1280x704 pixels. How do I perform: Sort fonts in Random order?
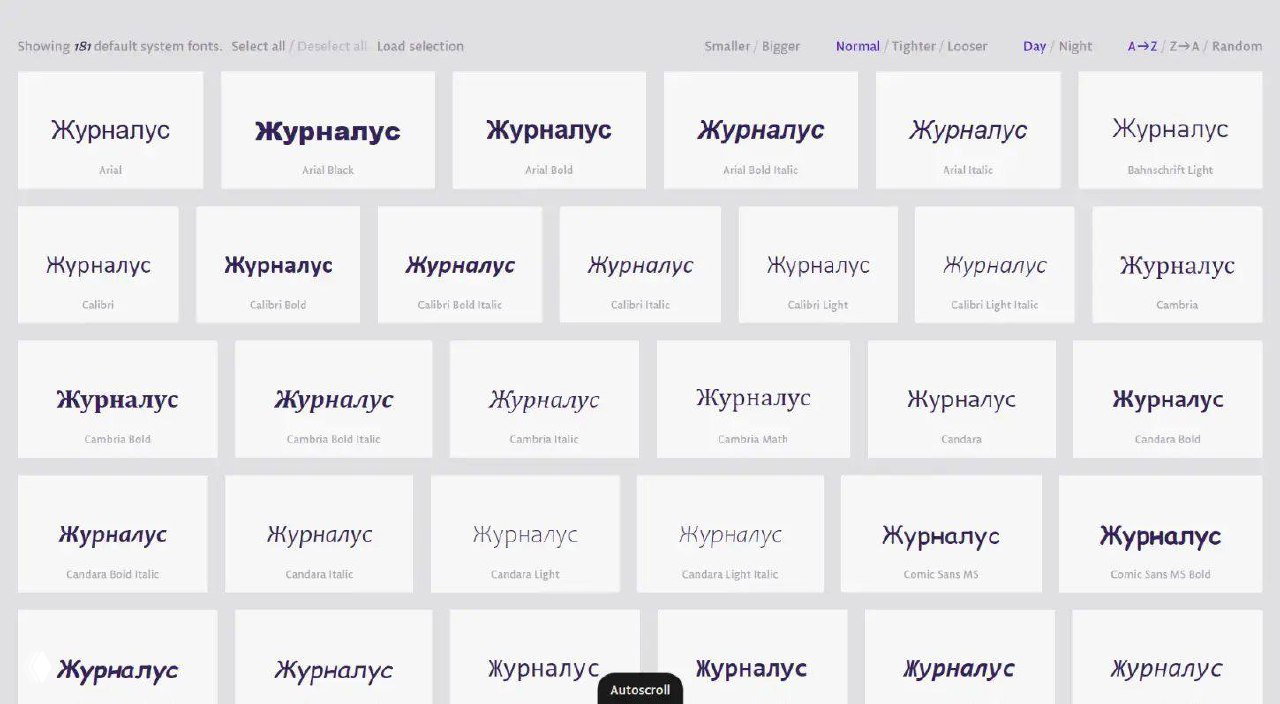[x=1237, y=46]
